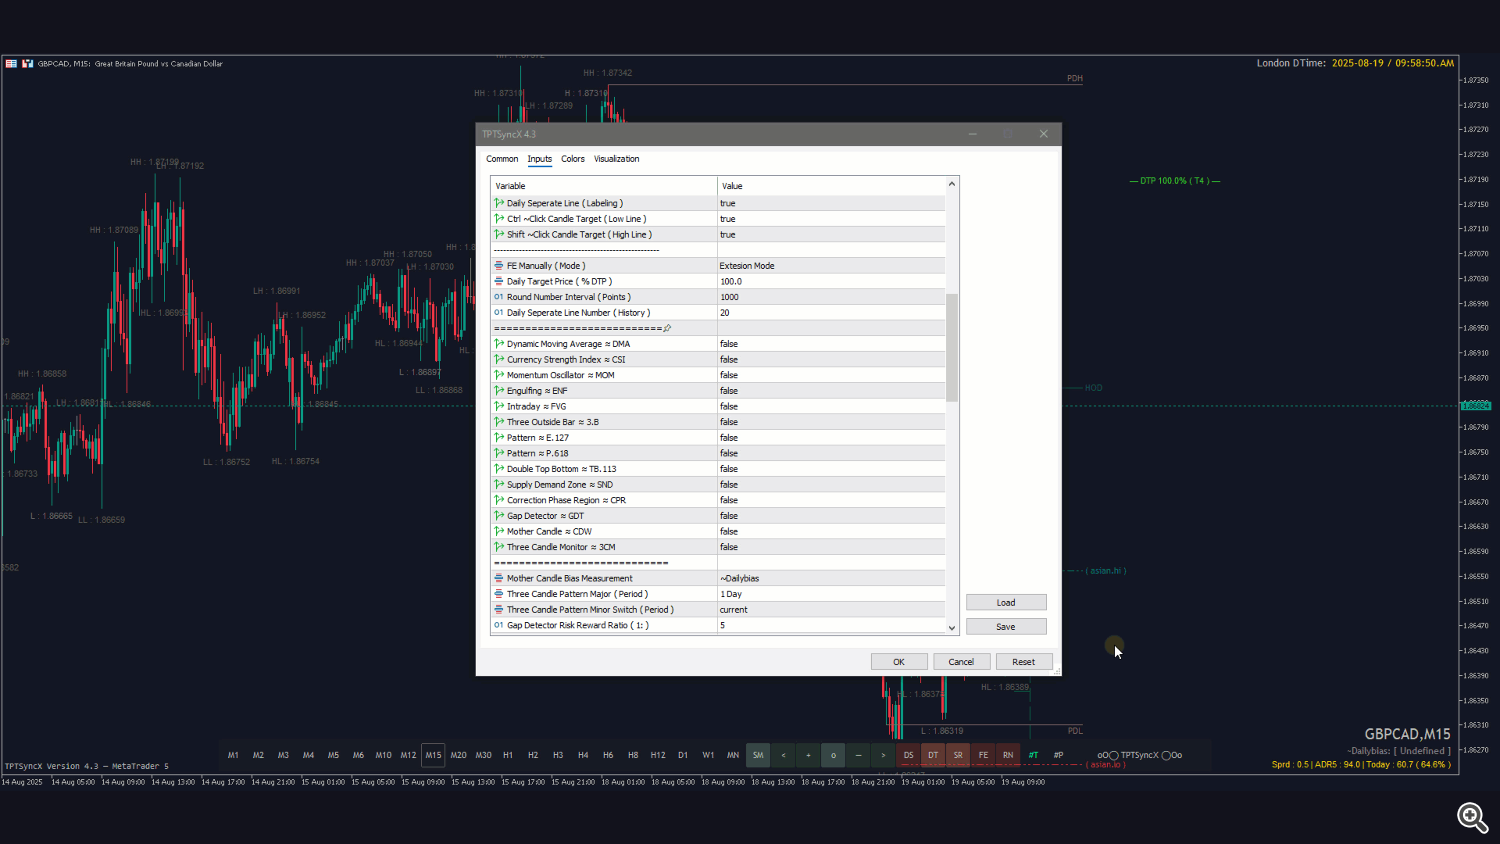Click the Gap Detector Risk Reward icon
The height and width of the screenshot is (844, 1500).
499,625
